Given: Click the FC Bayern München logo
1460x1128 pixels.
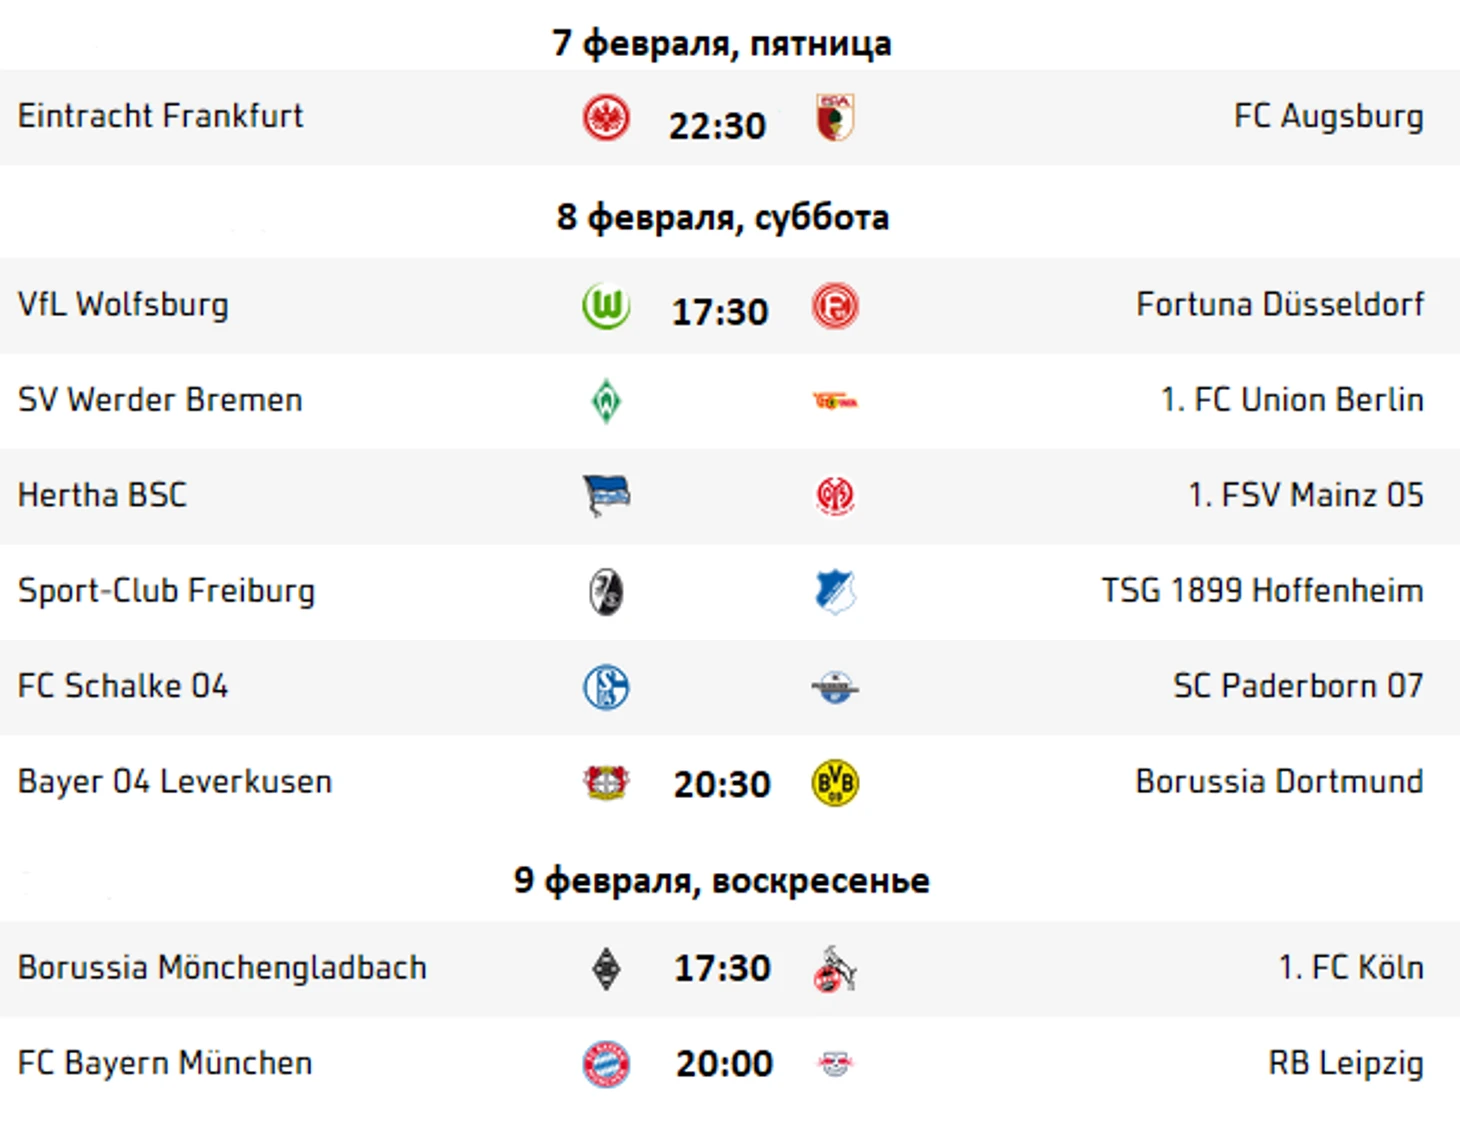Looking at the screenshot, I should point(606,1064).
